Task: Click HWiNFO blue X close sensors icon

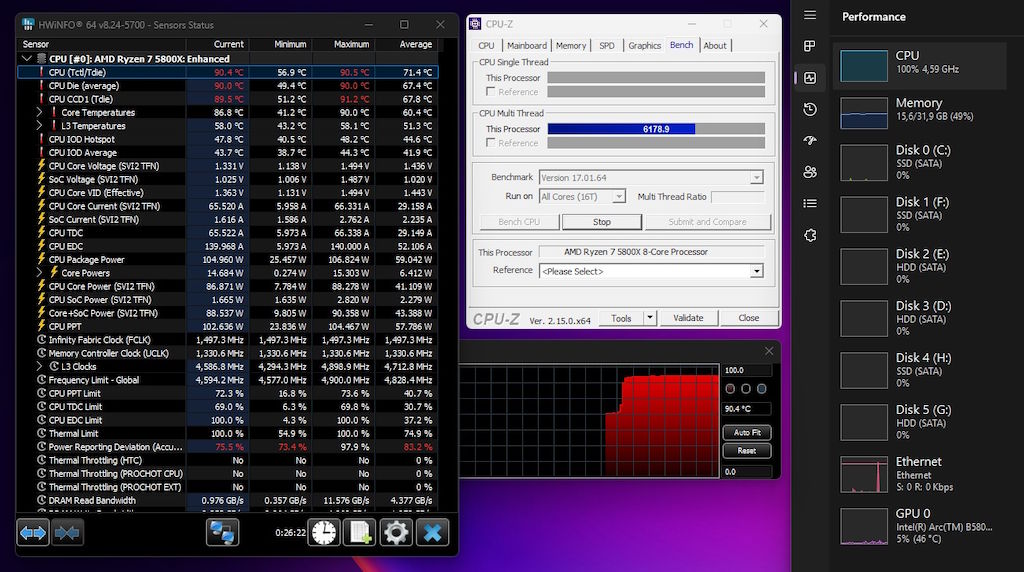Action: pyautogui.click(x=432, y=533)
